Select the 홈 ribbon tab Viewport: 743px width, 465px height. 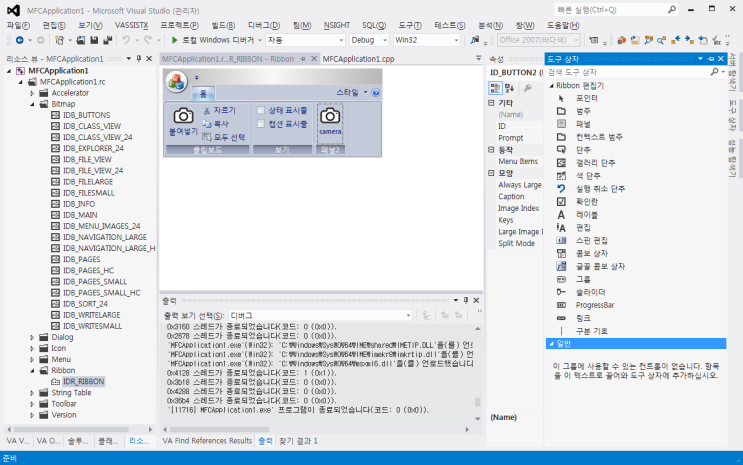click(203, 93)
